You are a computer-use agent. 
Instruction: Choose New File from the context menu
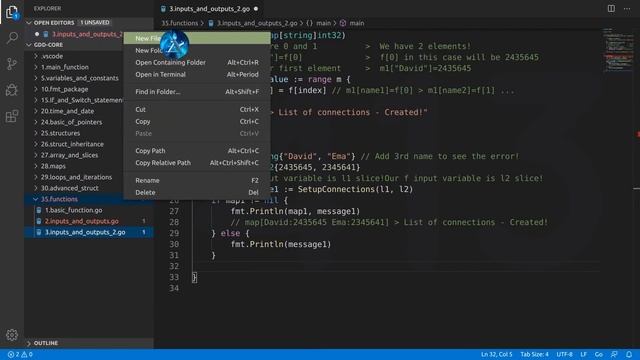click(x=197, y=38)
